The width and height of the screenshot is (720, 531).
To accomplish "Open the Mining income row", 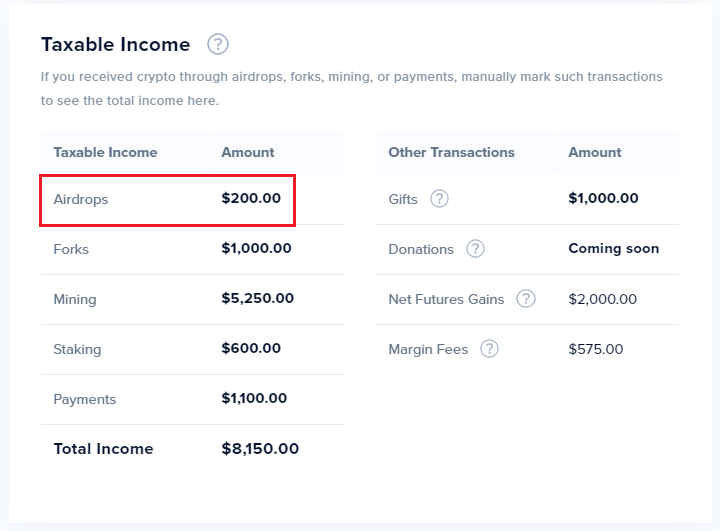I will 75,299.
